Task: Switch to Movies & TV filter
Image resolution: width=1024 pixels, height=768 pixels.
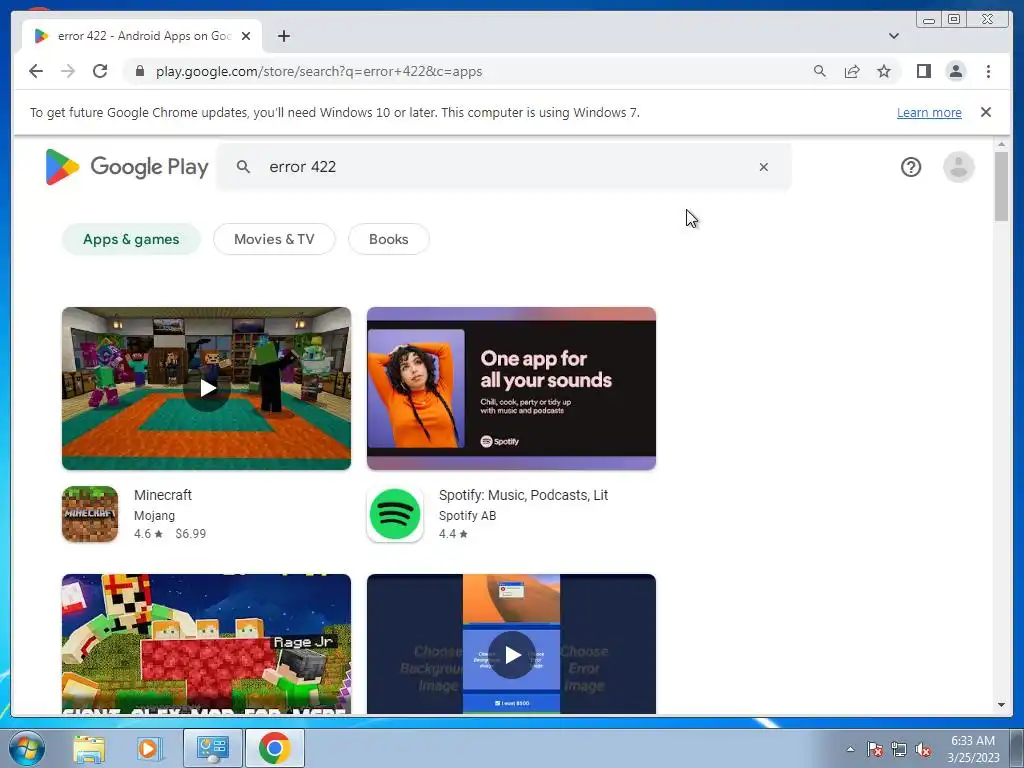Action: [x=274, y=239]
